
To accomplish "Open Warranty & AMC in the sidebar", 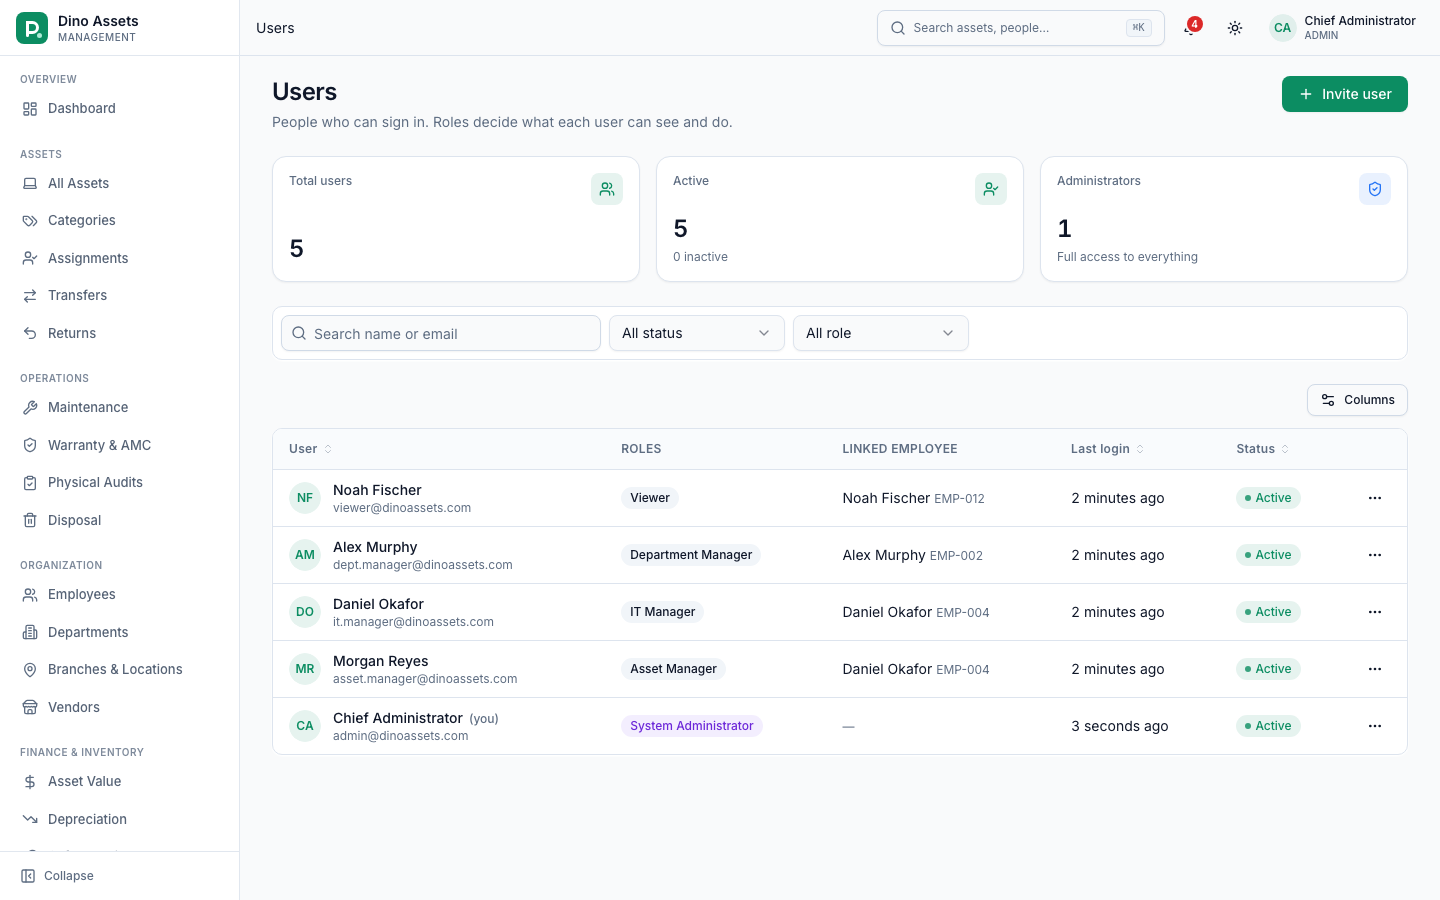I will coord(119,445).
